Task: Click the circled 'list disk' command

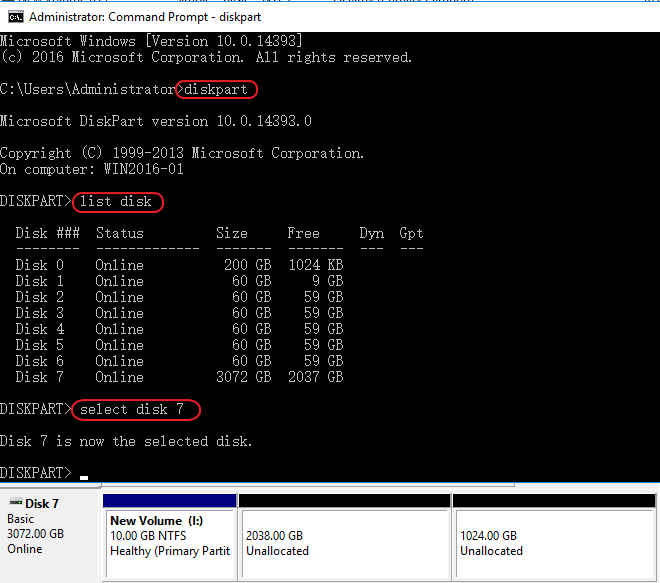Action: [117, 202]
